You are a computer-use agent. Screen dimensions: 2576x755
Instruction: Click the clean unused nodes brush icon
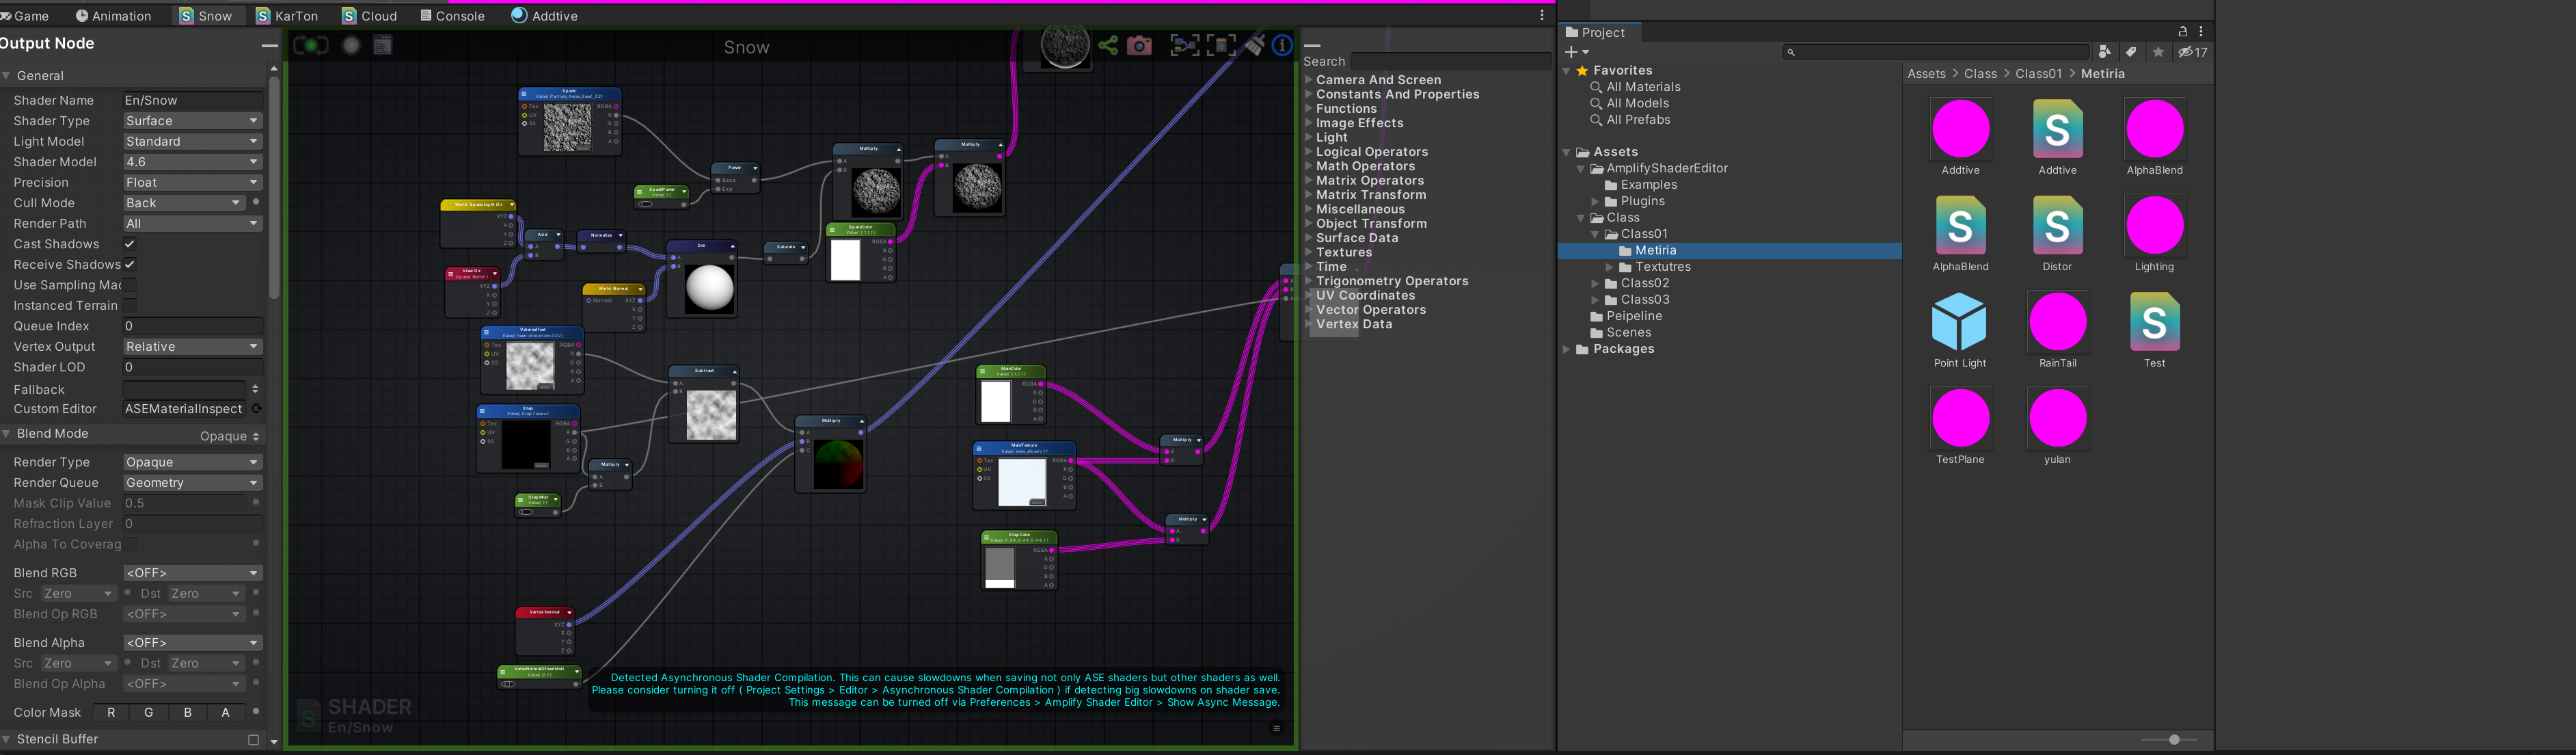coord(1254,46)
